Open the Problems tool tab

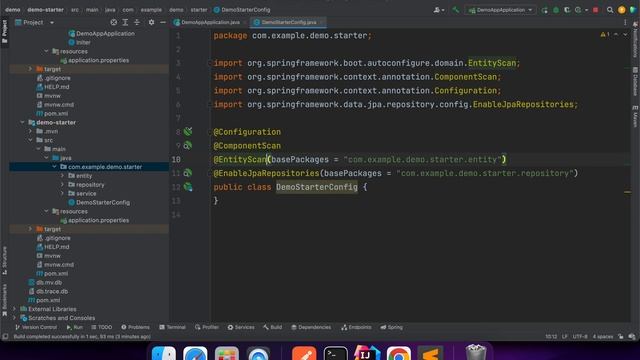click(x=136, y=327)
